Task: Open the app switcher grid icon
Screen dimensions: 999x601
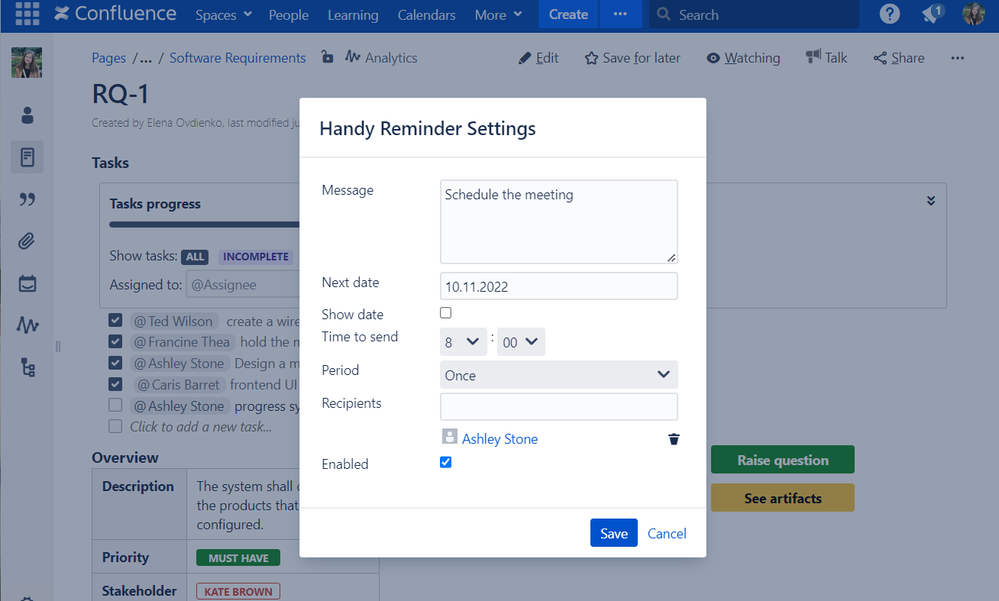Action: pyautogui.click(x=27, y=13)
